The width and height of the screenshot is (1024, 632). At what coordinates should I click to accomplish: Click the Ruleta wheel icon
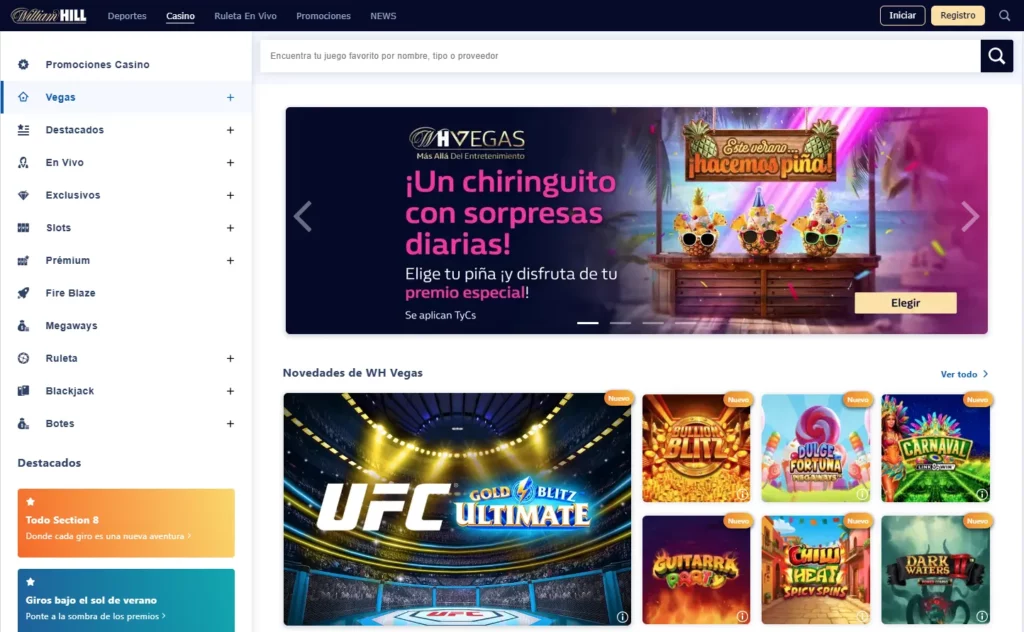pyautogui.click(x=24, y=358)
